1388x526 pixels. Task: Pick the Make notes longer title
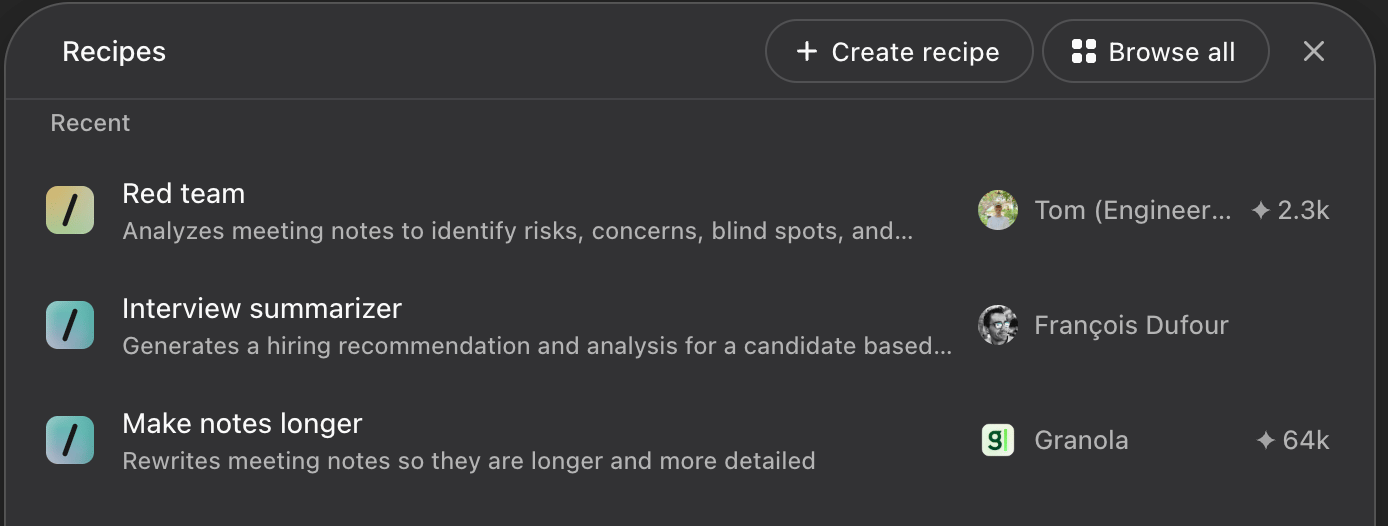[242, 423]
